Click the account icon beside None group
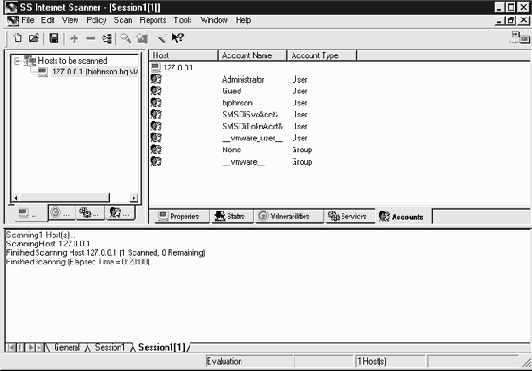 pyautogui.click(x=156, y=149)
